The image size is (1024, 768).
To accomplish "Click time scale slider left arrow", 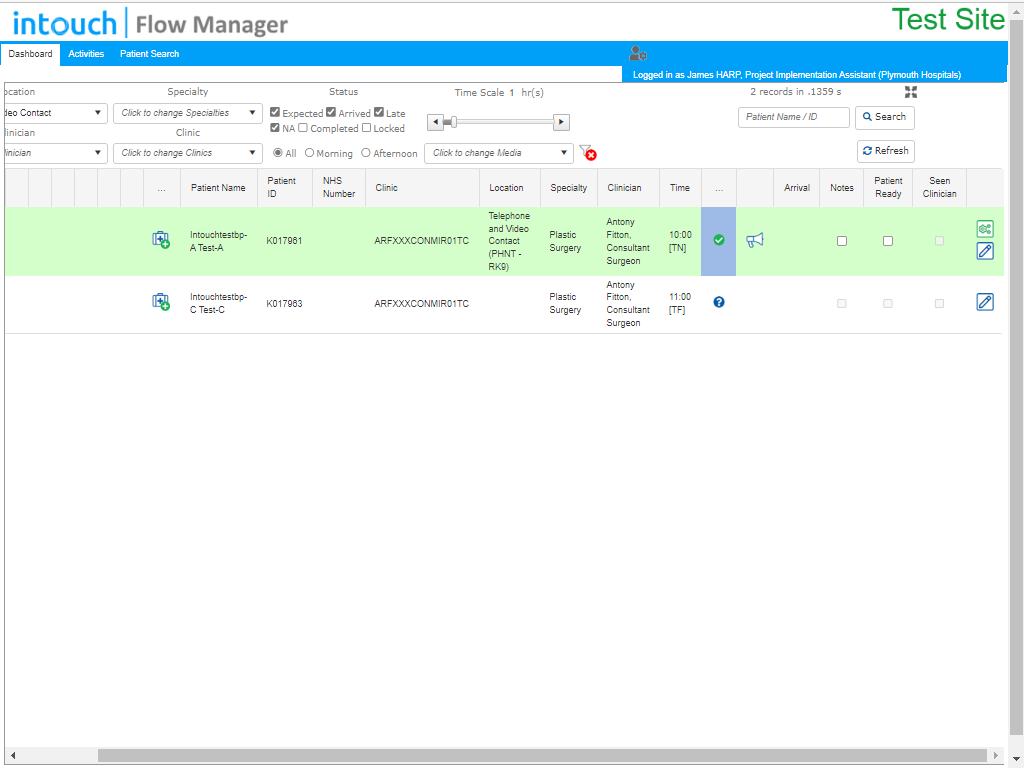I will click(x=436, y=122).
